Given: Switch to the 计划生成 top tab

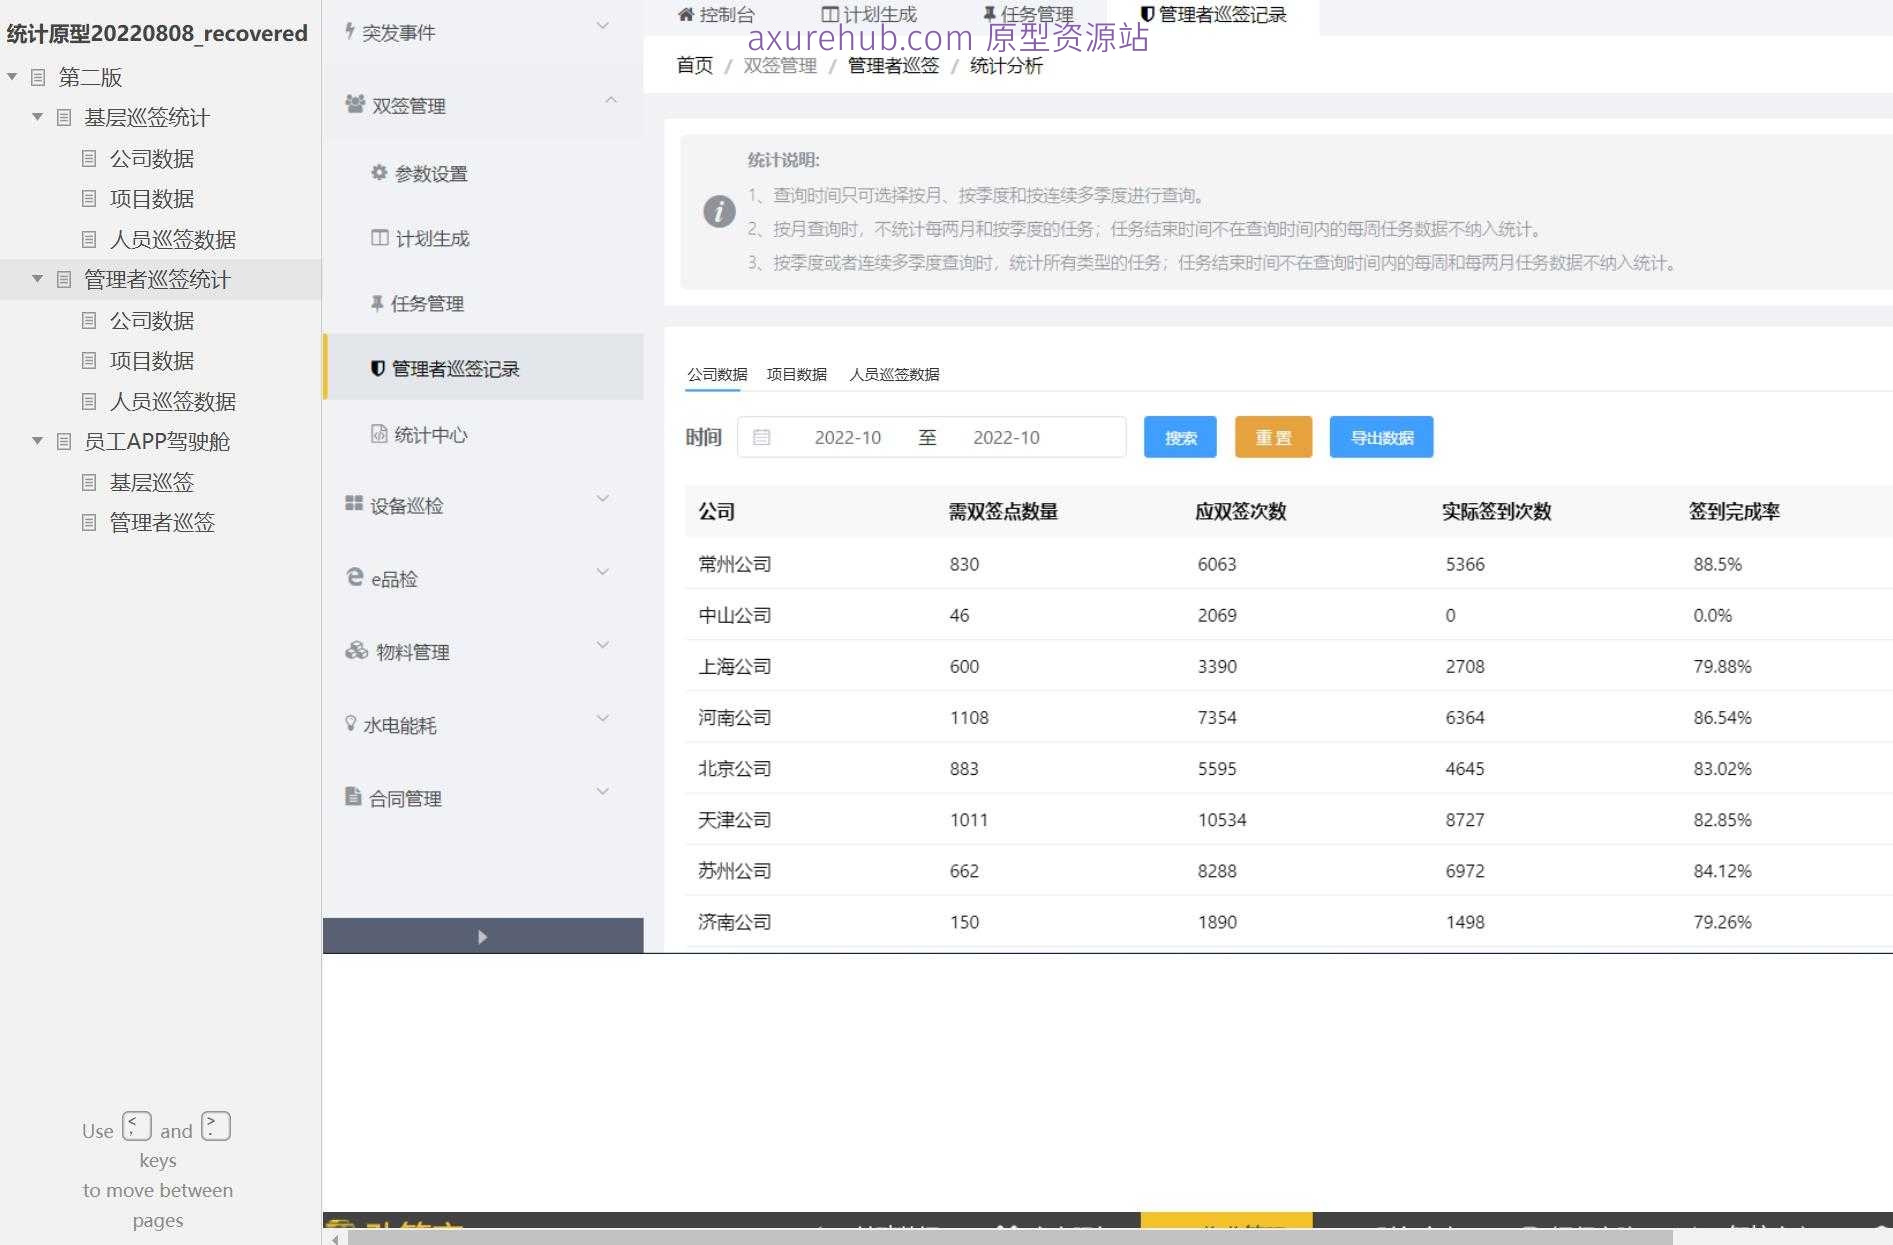Looking at the screenshot, I should click(x=869, y=14).
